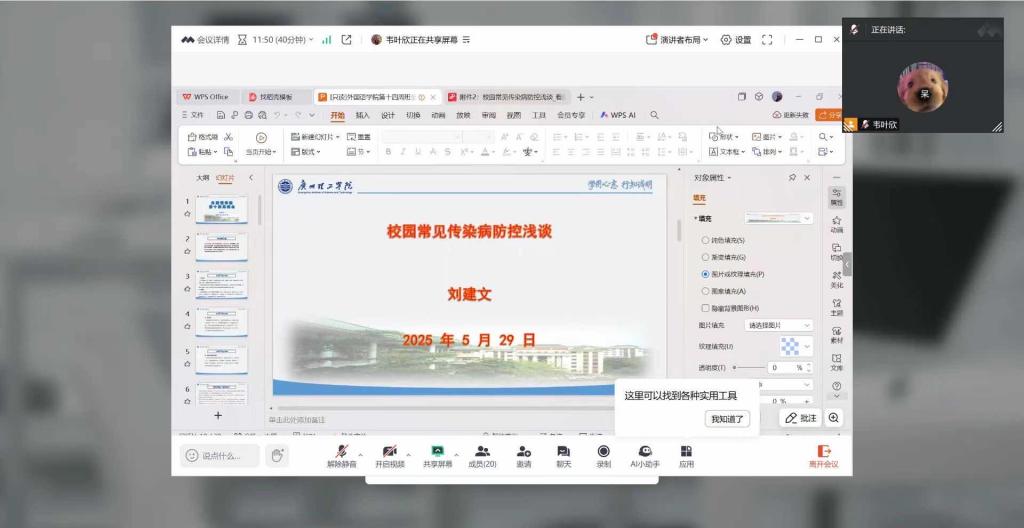Select 渐变填充(G) radio option

pyautogui.click(x=705, y=257)
